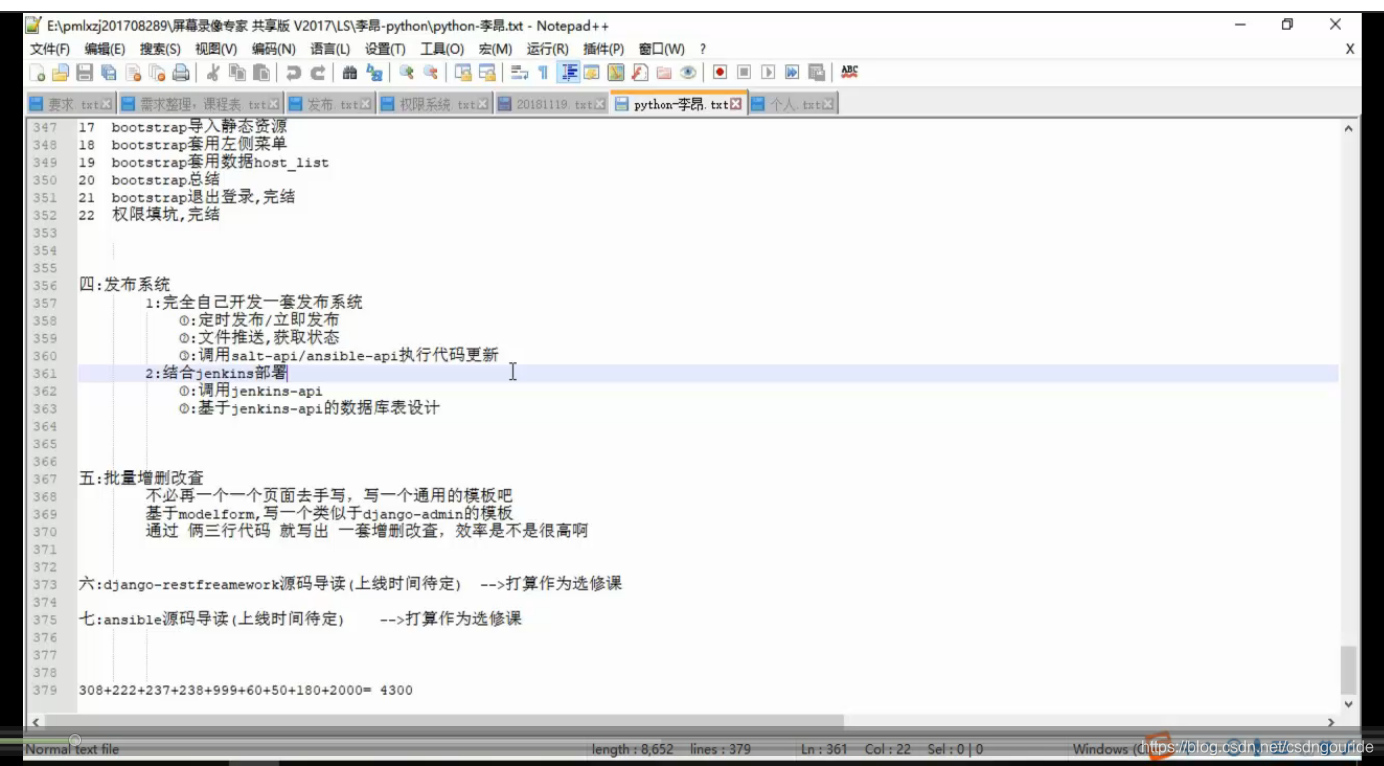The width and height of the screenshot is (1384, 766).
Task: Toggle synchronized vertical scrolling icon
Action: pos(462,72)
